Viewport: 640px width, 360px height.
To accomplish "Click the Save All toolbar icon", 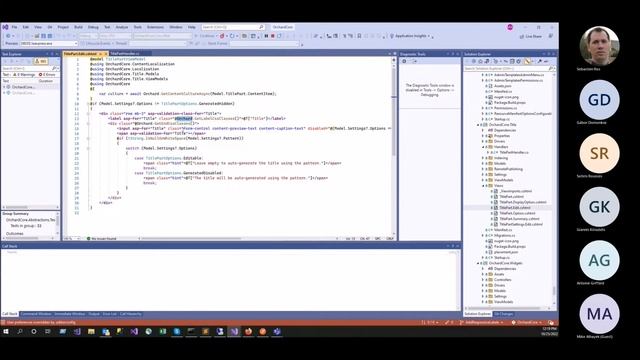I will tap(50, 36).
